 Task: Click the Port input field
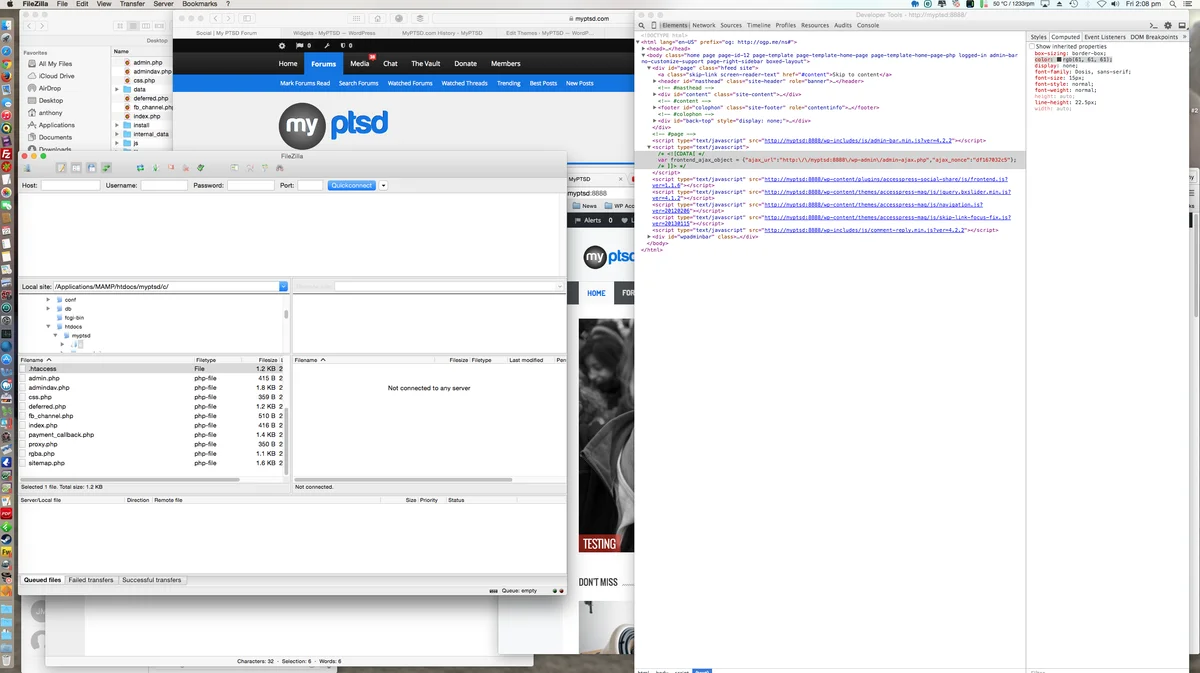click(310, 186)
